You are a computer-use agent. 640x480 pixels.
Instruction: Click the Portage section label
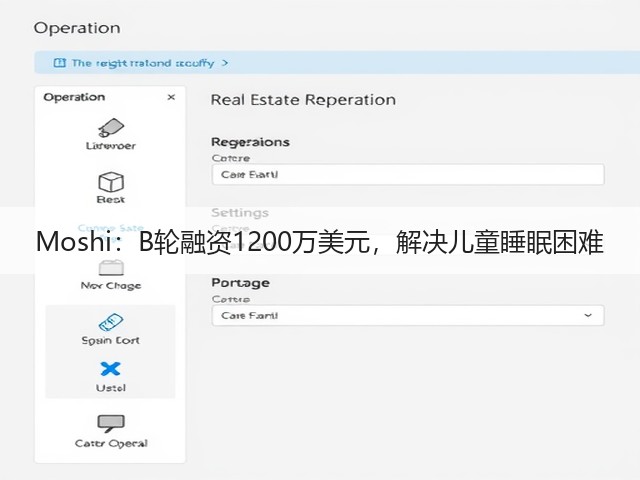(x=240, y=283)
